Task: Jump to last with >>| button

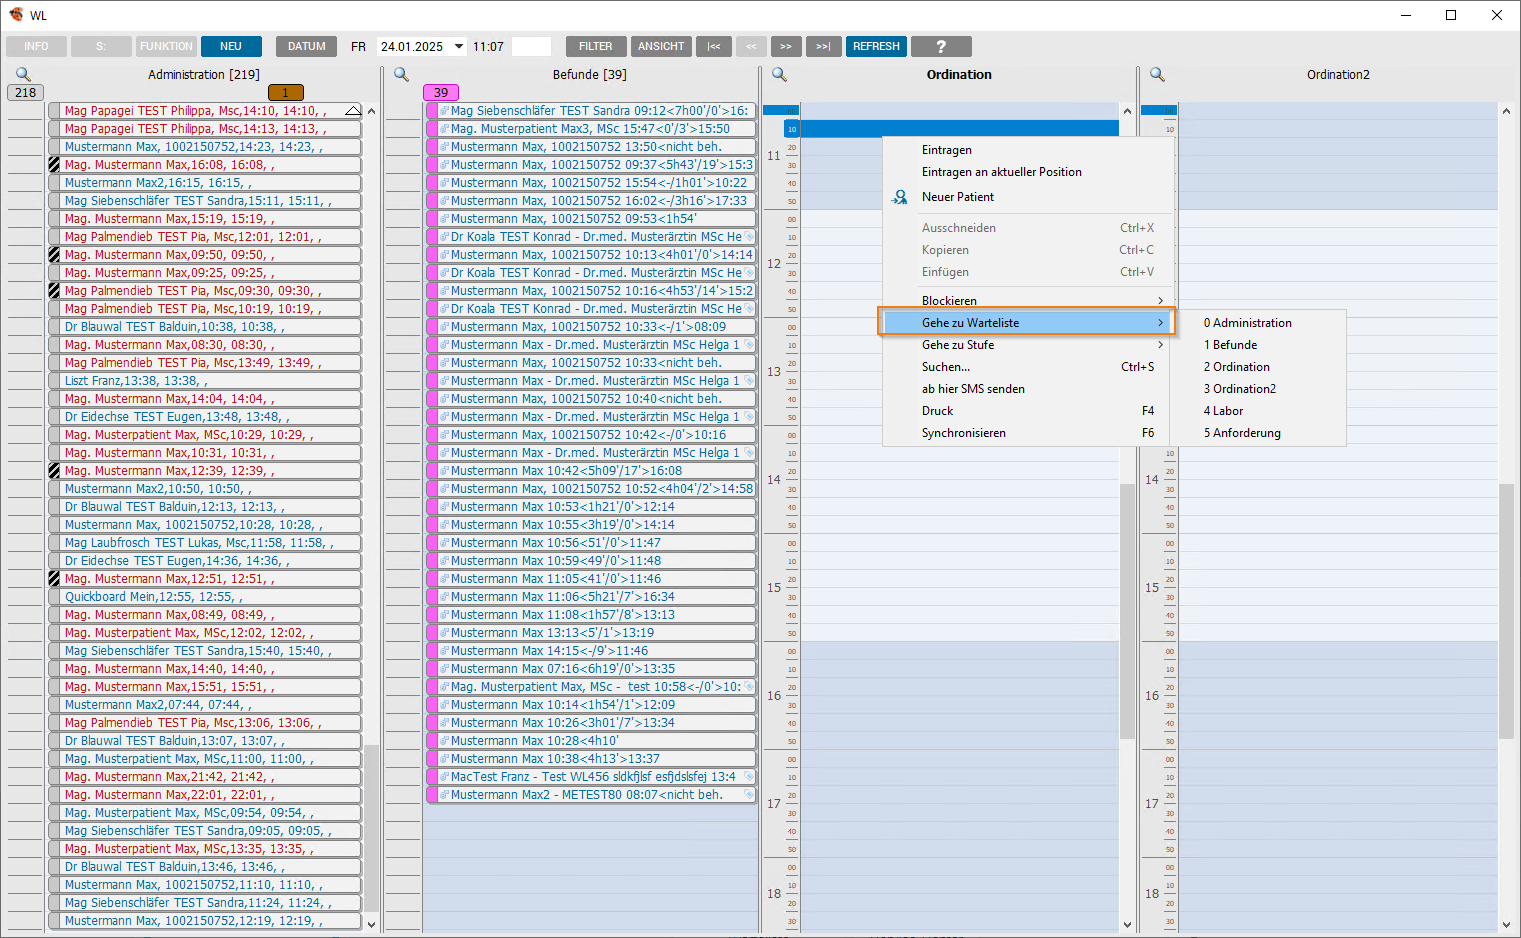Action: click(823, 46)
